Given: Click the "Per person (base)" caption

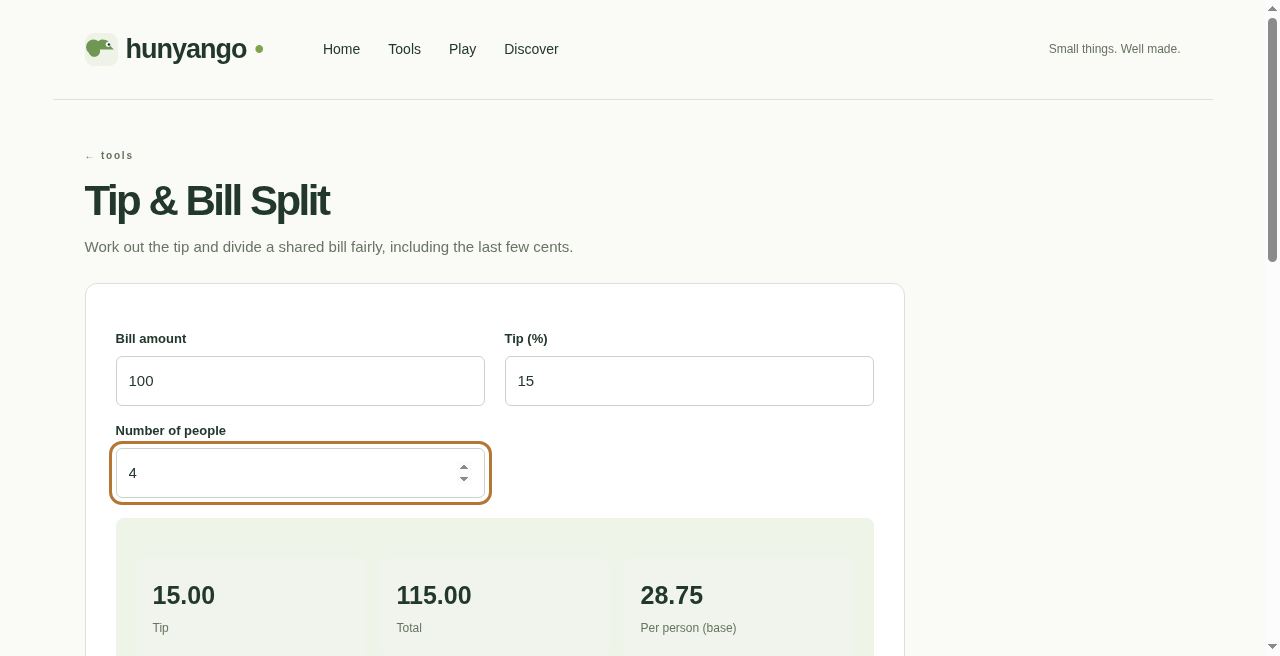Looking at the screenshot, I should [689, 628].
